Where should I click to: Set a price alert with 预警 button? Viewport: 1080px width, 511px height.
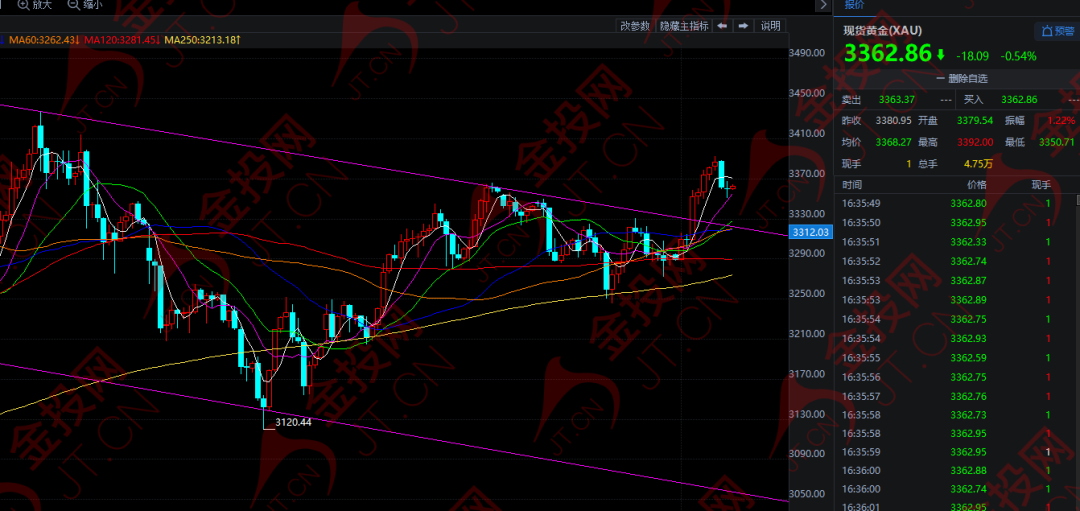[1057, 31]
